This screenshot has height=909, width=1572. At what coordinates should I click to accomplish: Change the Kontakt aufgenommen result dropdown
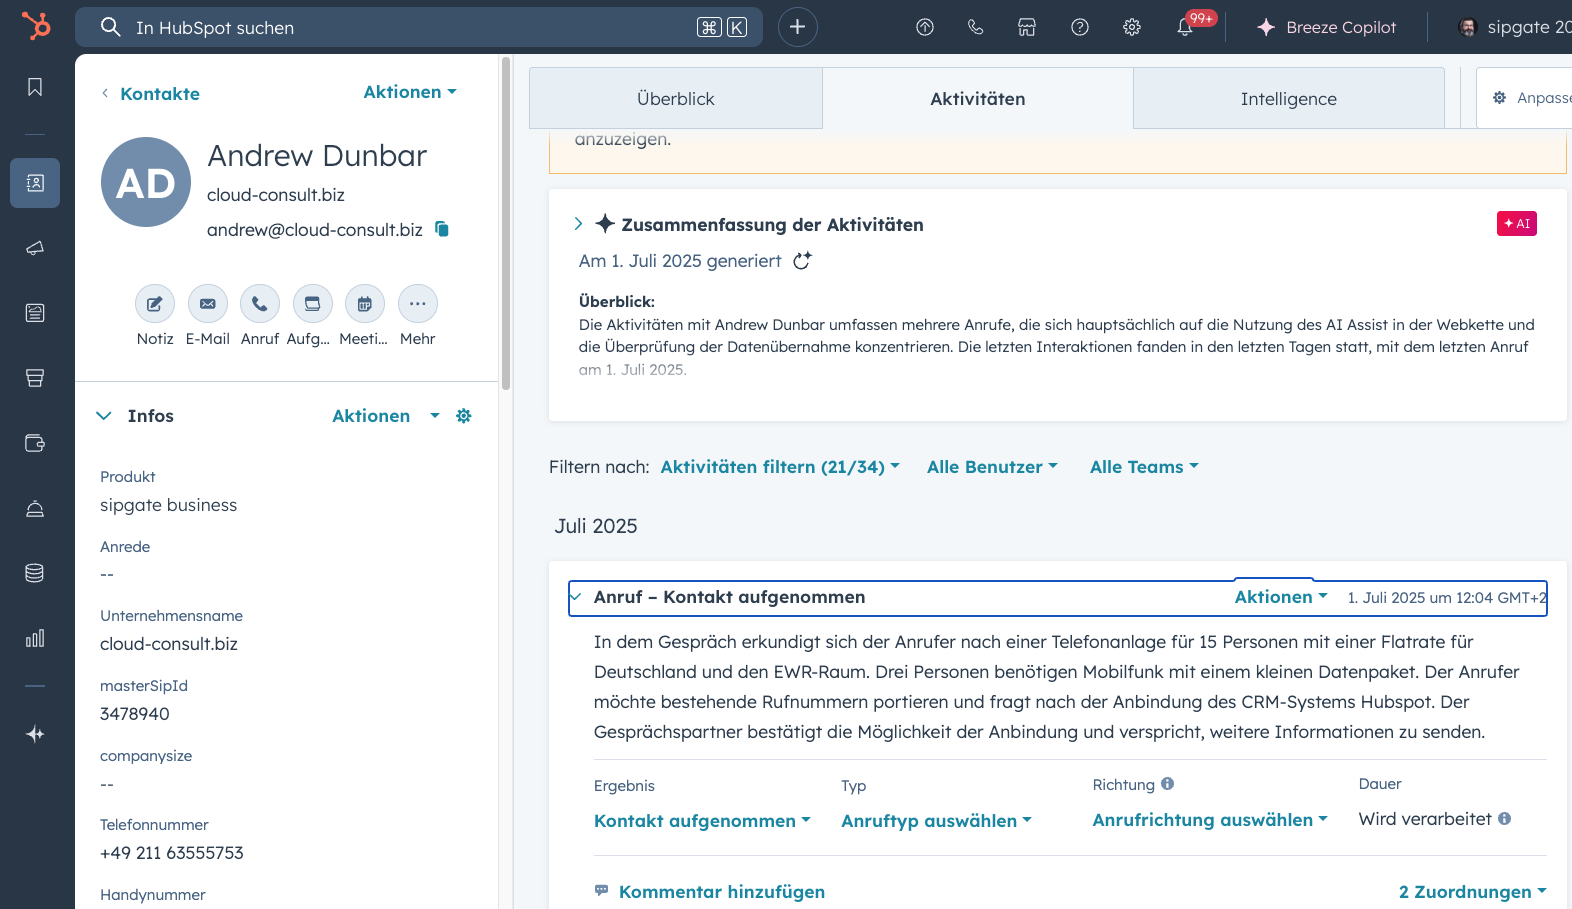coord(702,821)
